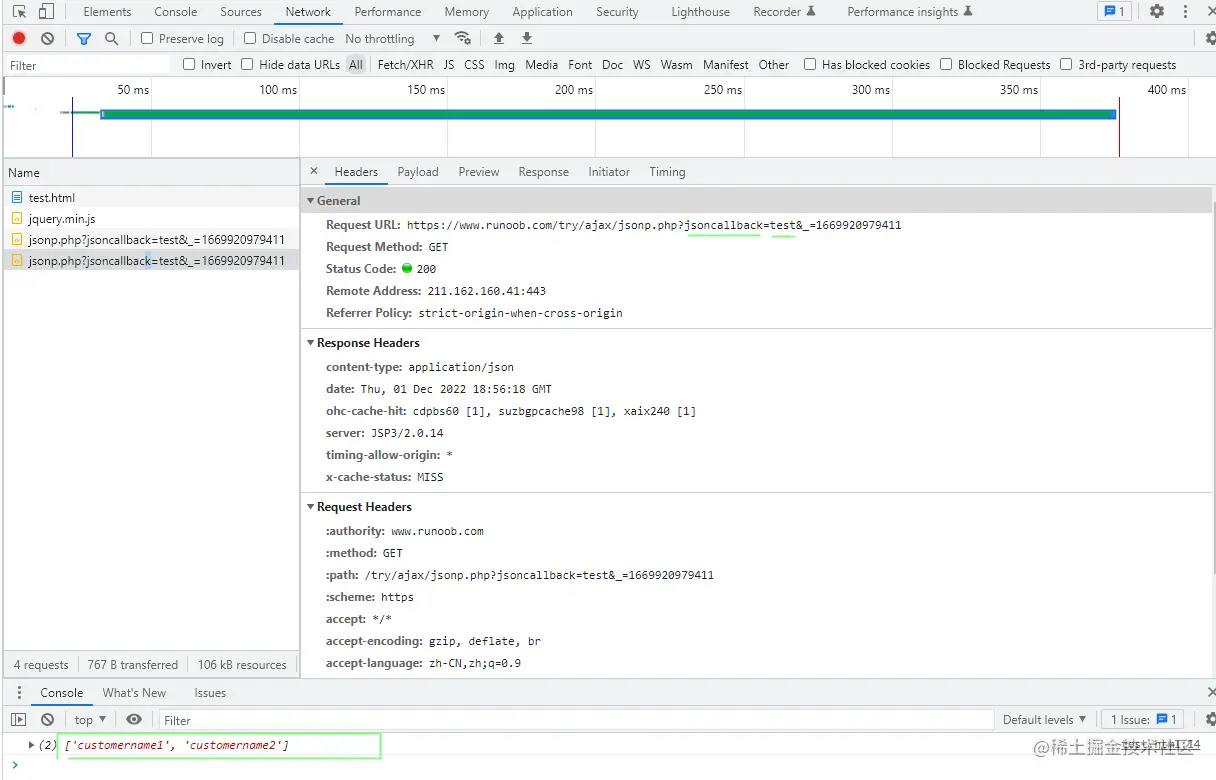This screenshot has height=780, width=1216.
Task: Open console settings gear icon
Action: tap(1210, 719)
